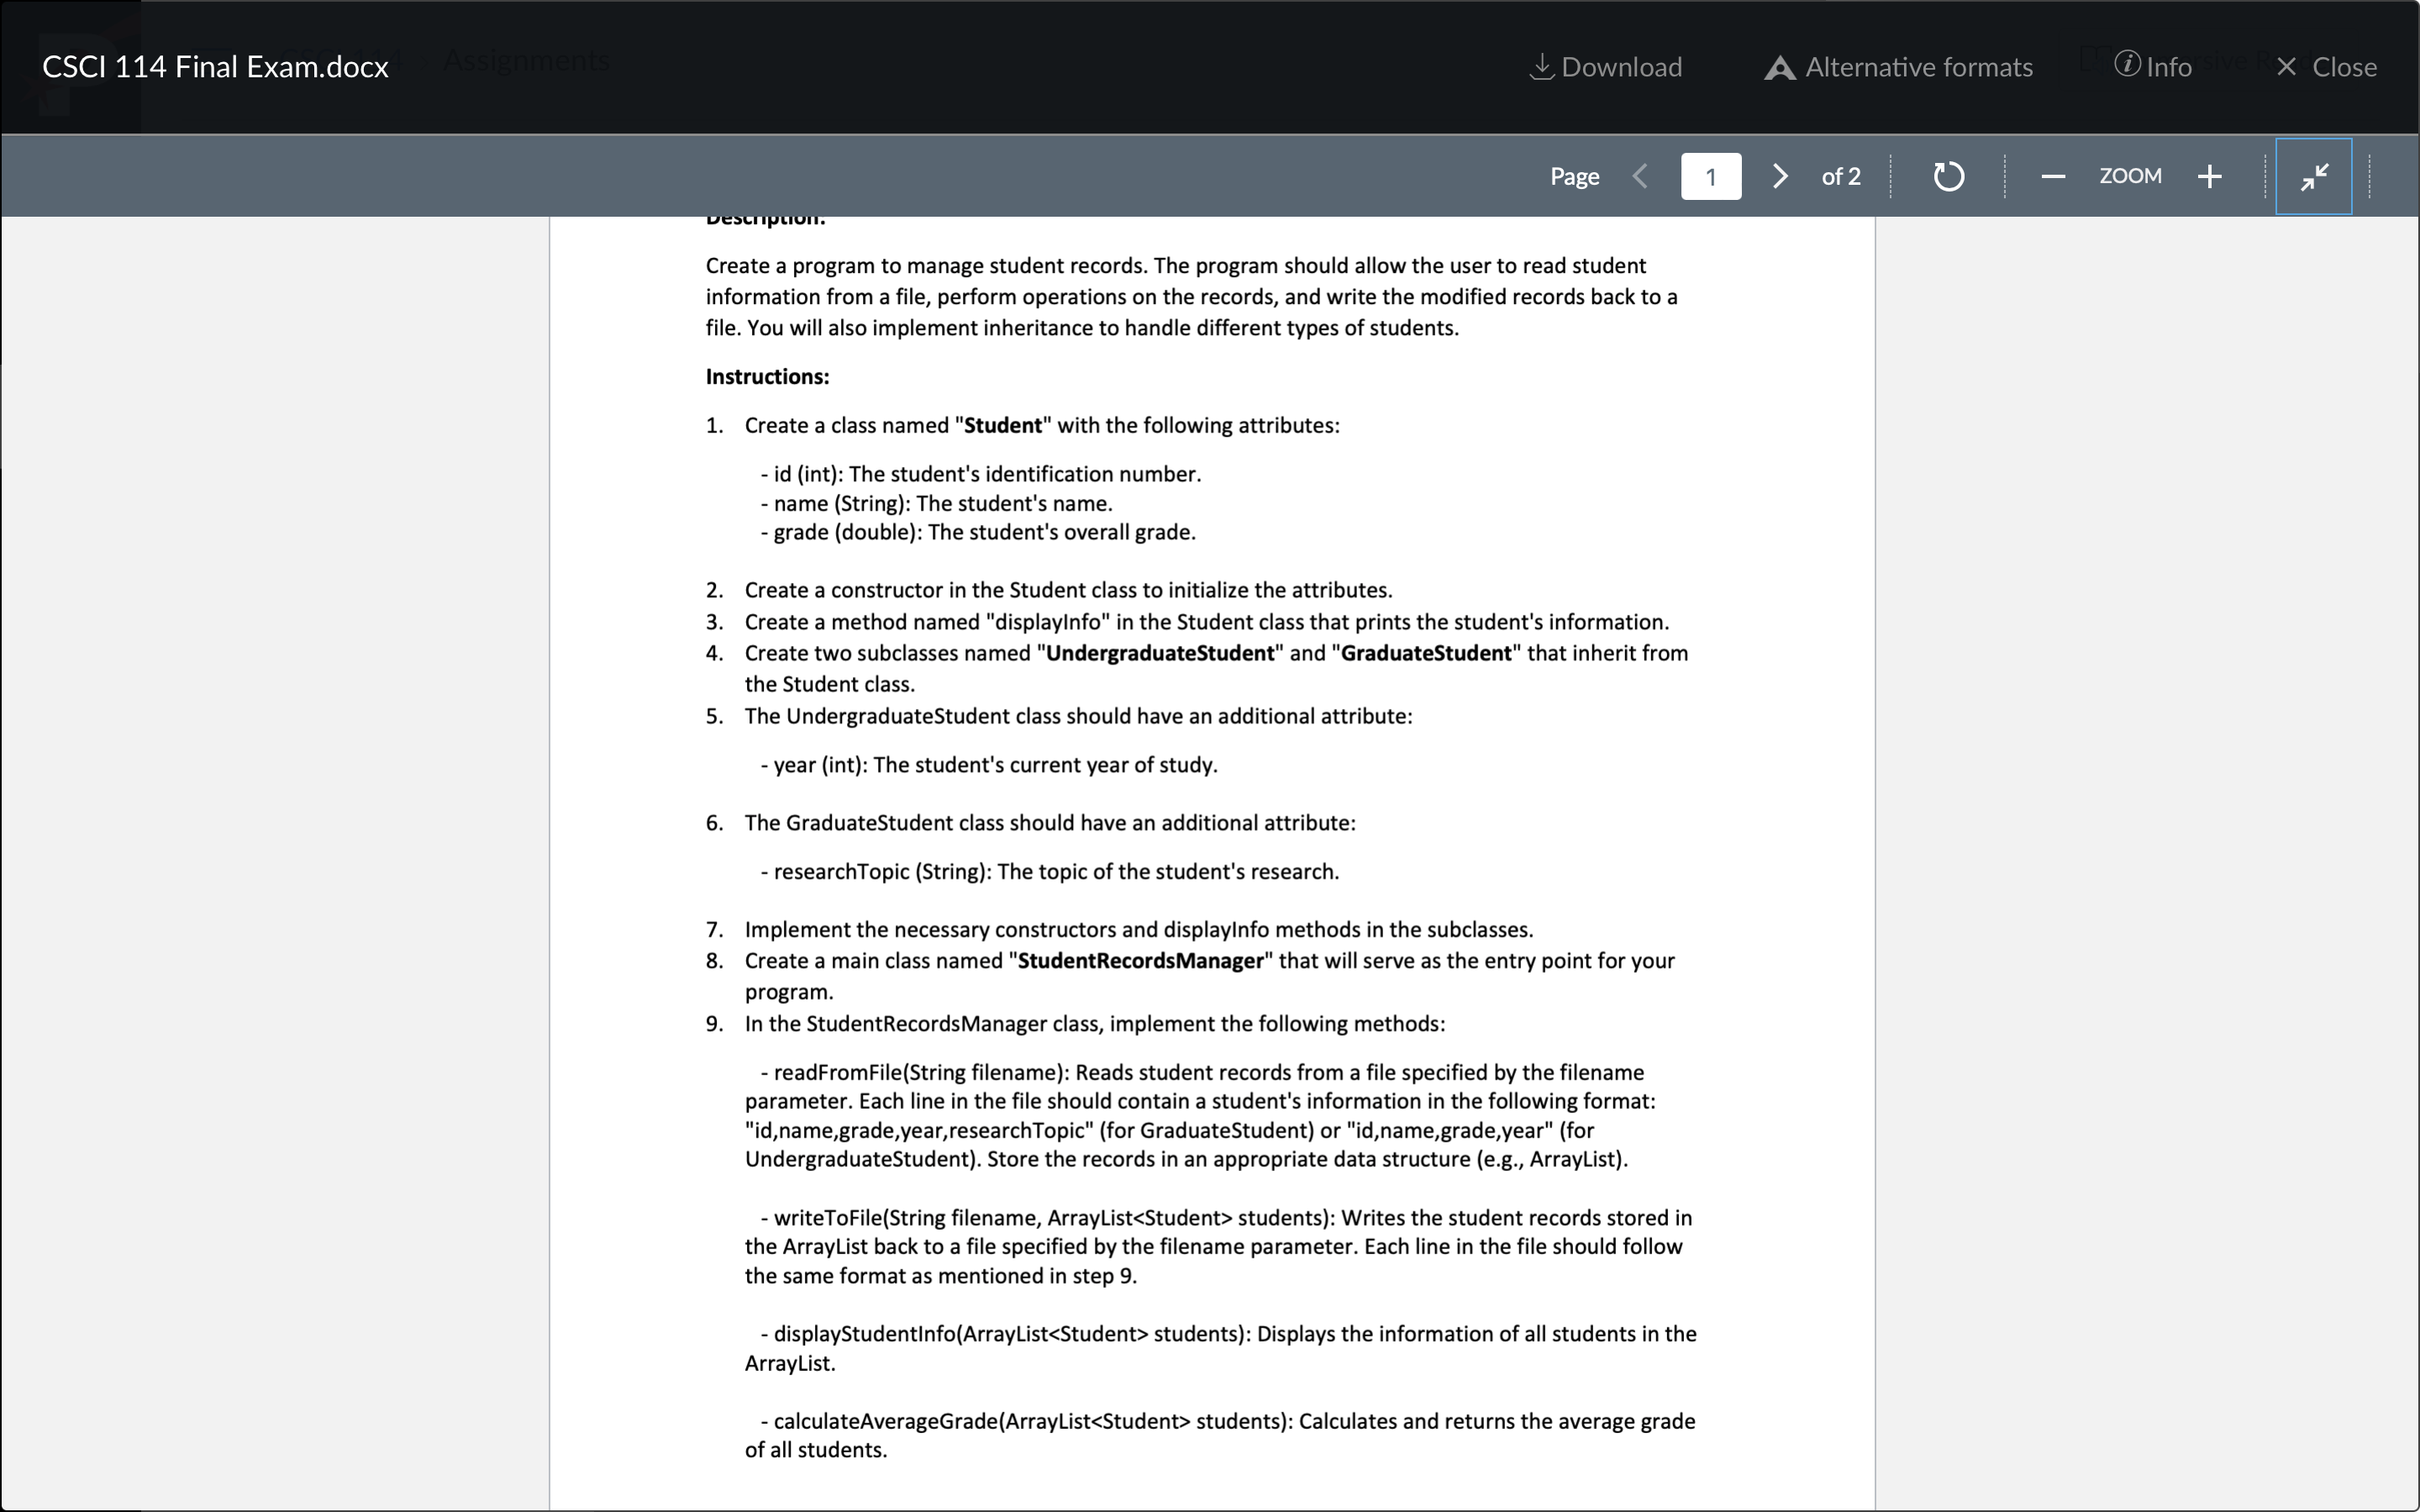The width and height of the screenshot is (2420, 1512).
Task: Click the Download text label
Action: point(1623,66)
